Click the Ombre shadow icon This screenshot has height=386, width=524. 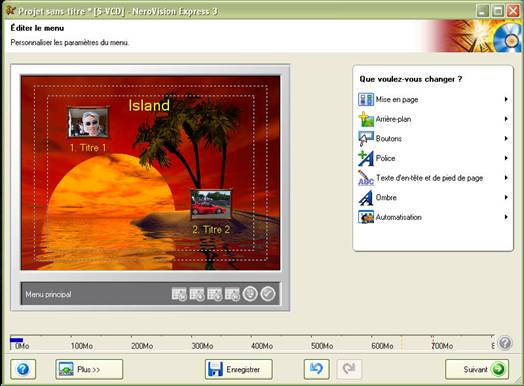(x=366, y=198)
